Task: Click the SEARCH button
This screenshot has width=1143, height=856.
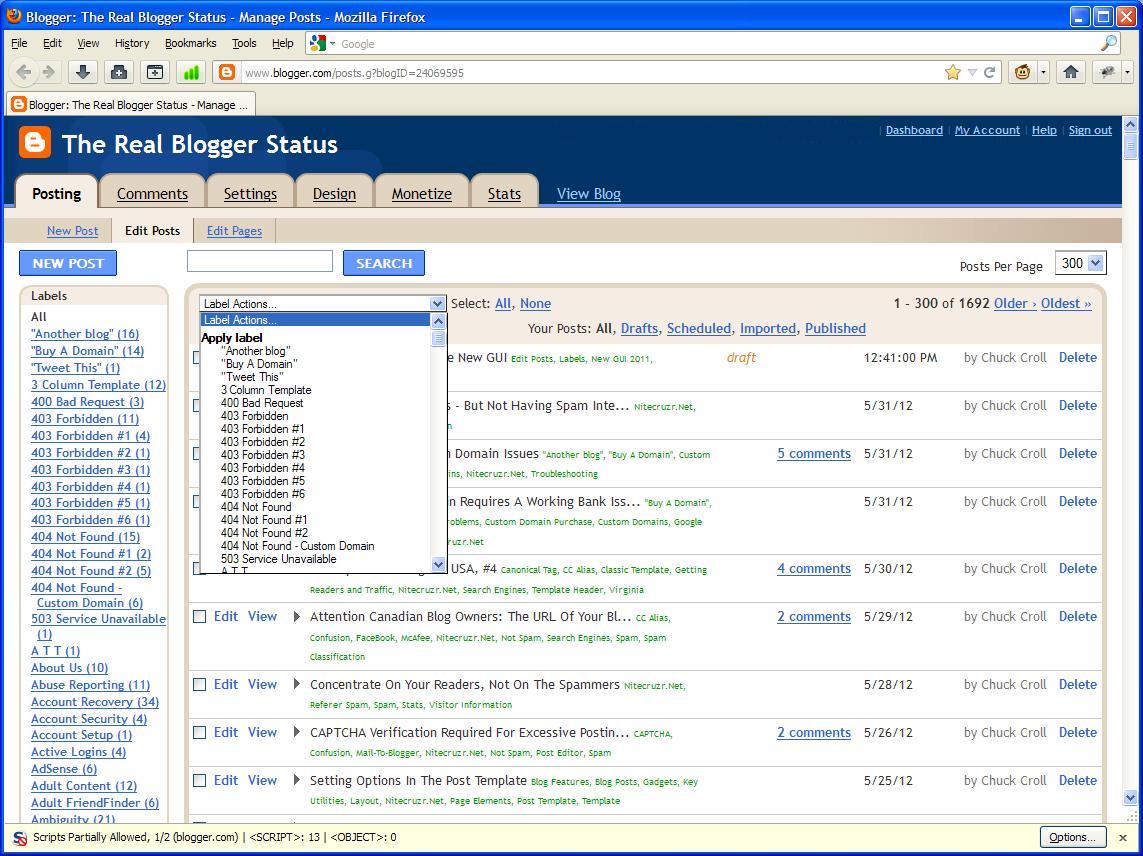Action: point(383,262)
